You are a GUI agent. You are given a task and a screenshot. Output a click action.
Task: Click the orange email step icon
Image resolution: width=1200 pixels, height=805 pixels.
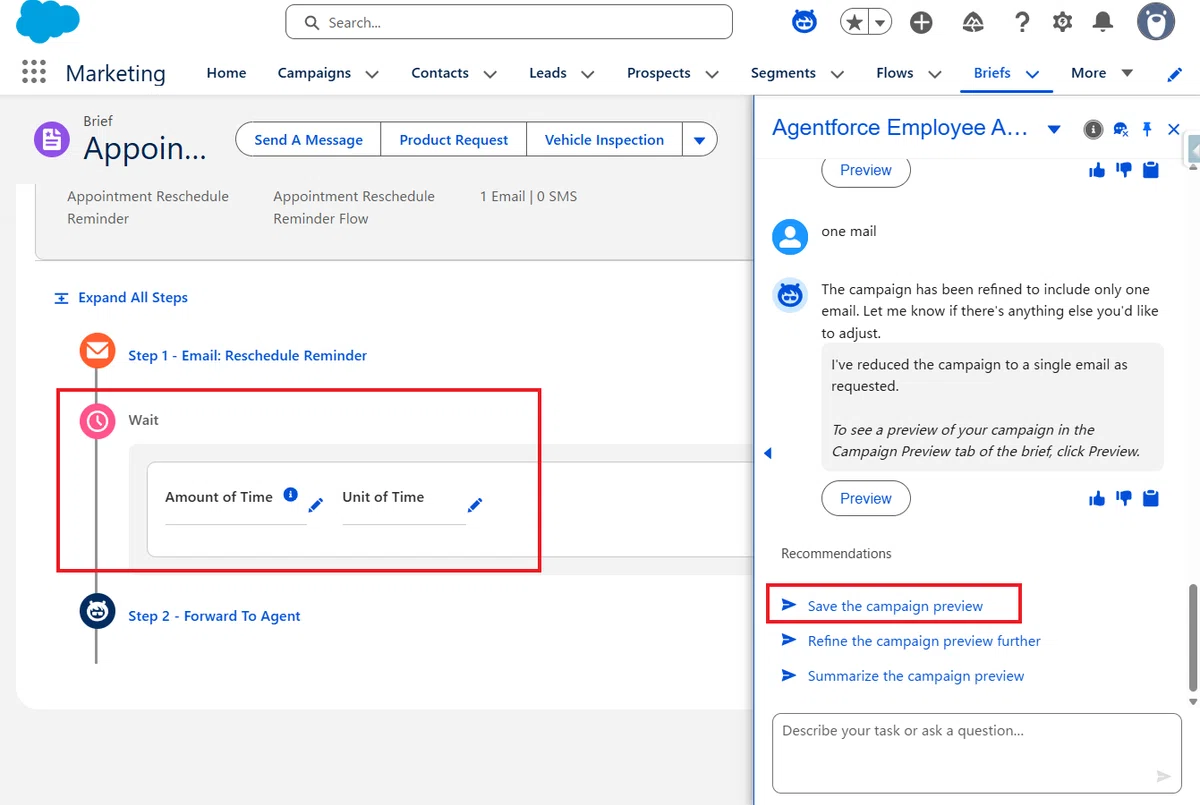(97, 351)
